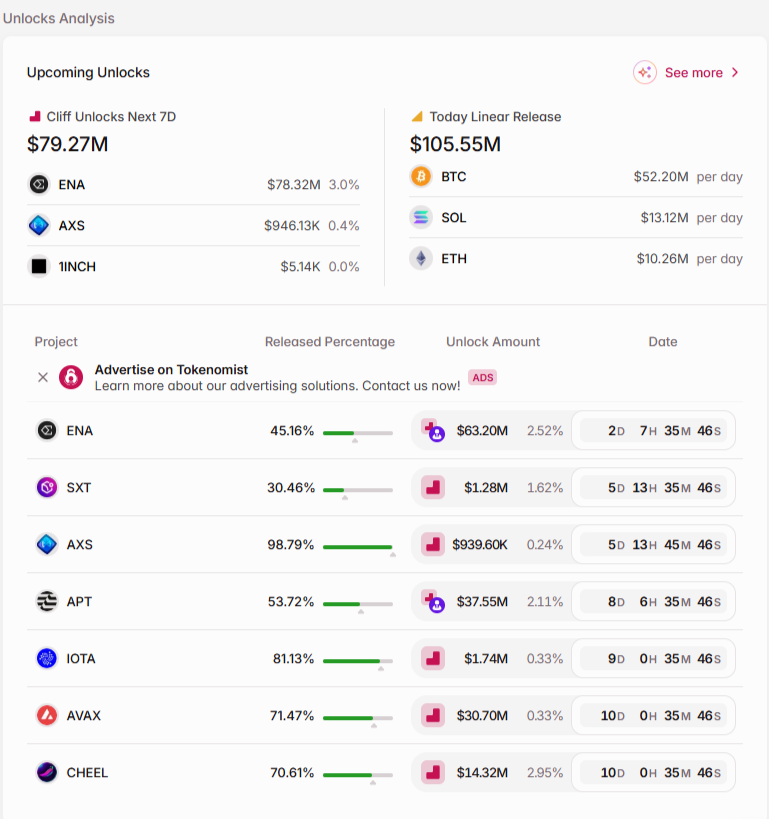Click the BTC Bitcoin icon
This screenshot has width=769, height=819.
click(421, 177)
